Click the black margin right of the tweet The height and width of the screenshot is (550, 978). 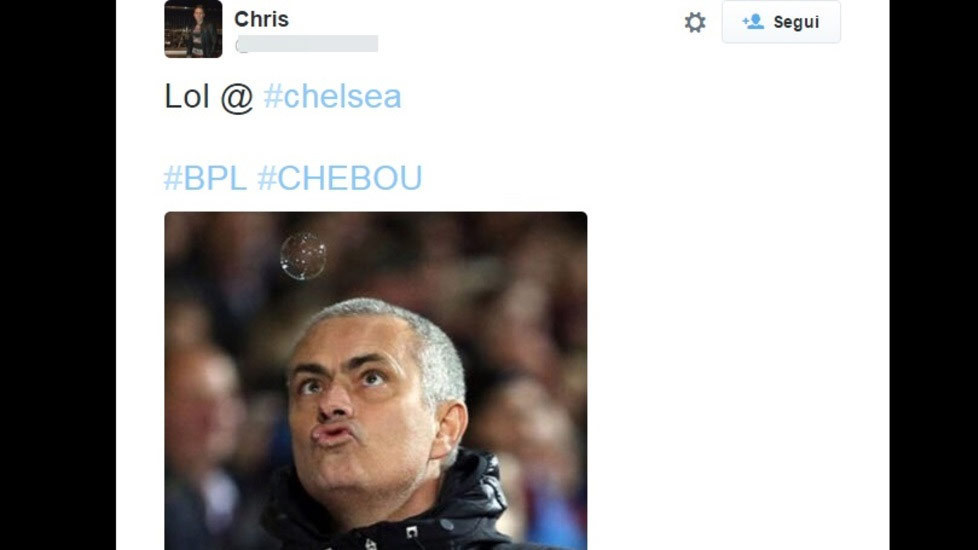pyautogui.click(x=934, y=275)
